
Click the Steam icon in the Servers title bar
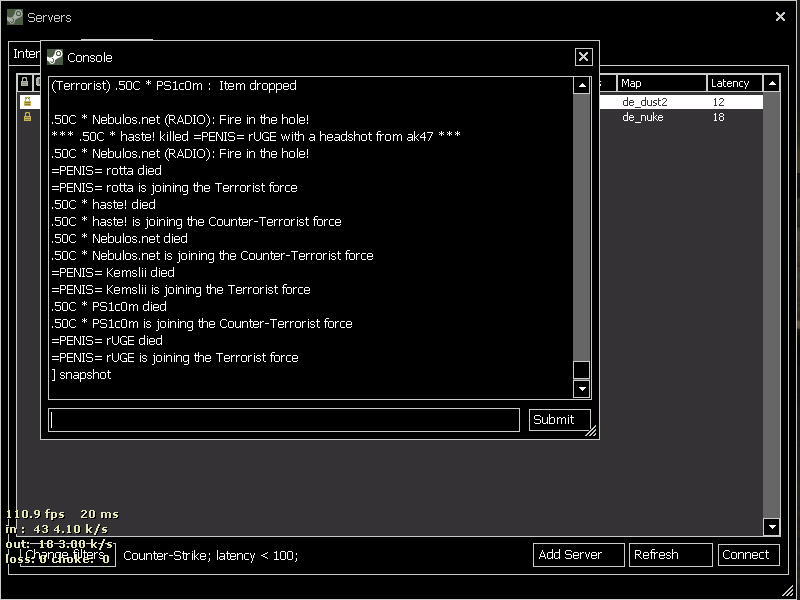(x=15, y=17)
